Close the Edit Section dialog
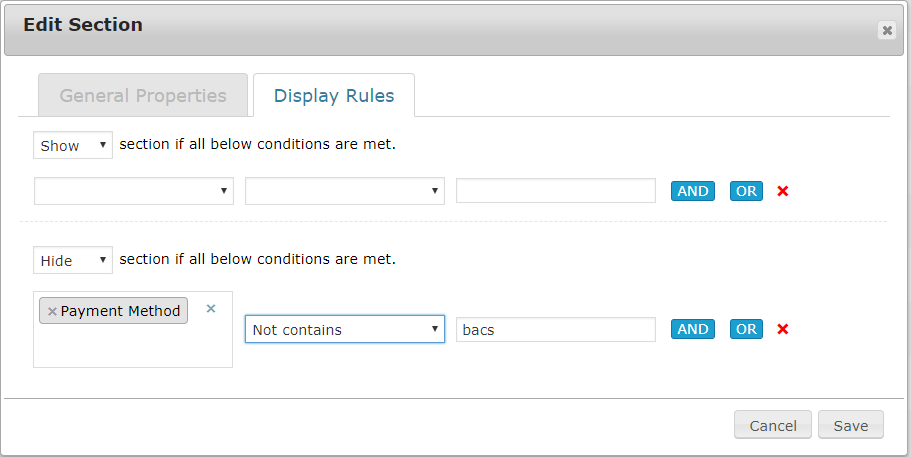This screenshot has width=911, height=457. (x=886, y=31)
